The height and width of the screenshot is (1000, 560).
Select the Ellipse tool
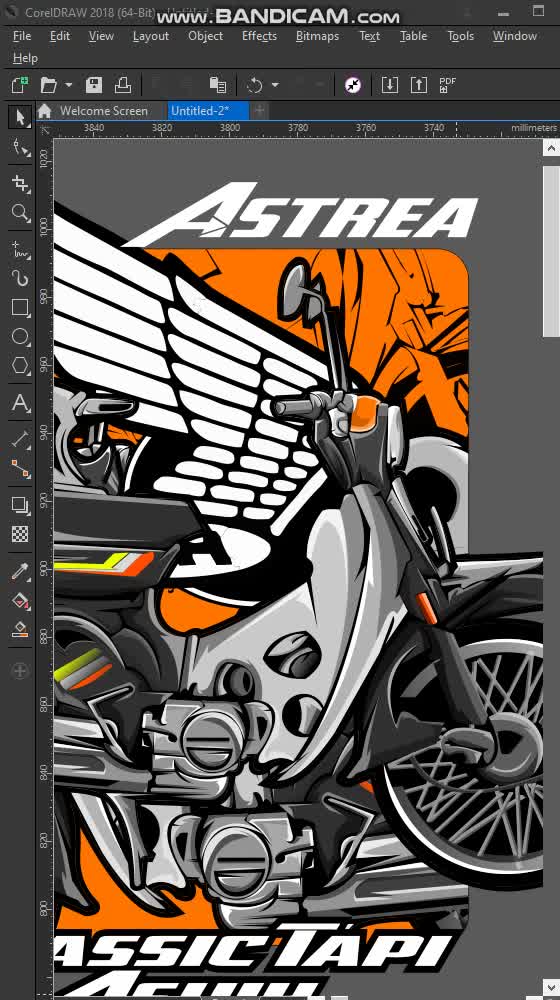coord(20,337)
